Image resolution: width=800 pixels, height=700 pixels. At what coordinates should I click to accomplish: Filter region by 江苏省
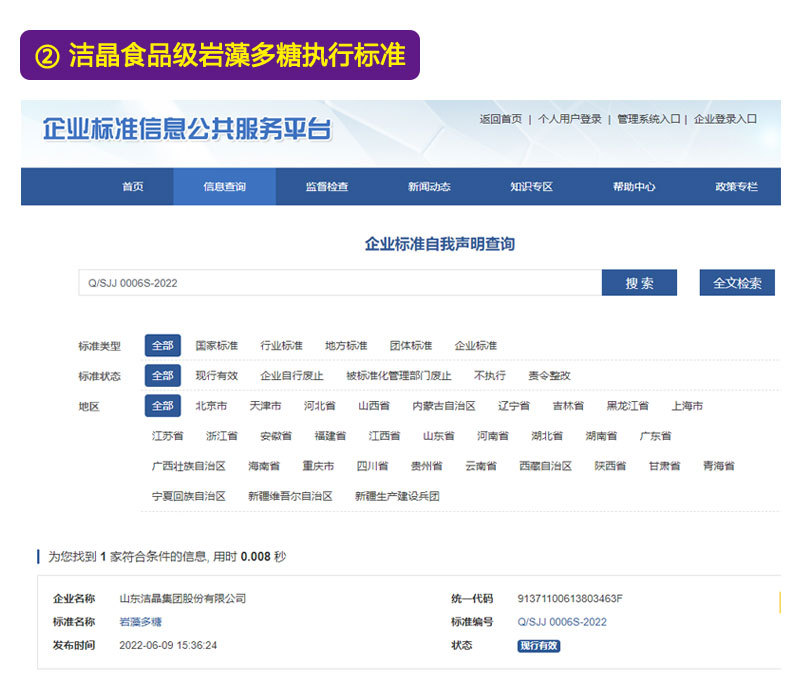click(x=167, y=436)
